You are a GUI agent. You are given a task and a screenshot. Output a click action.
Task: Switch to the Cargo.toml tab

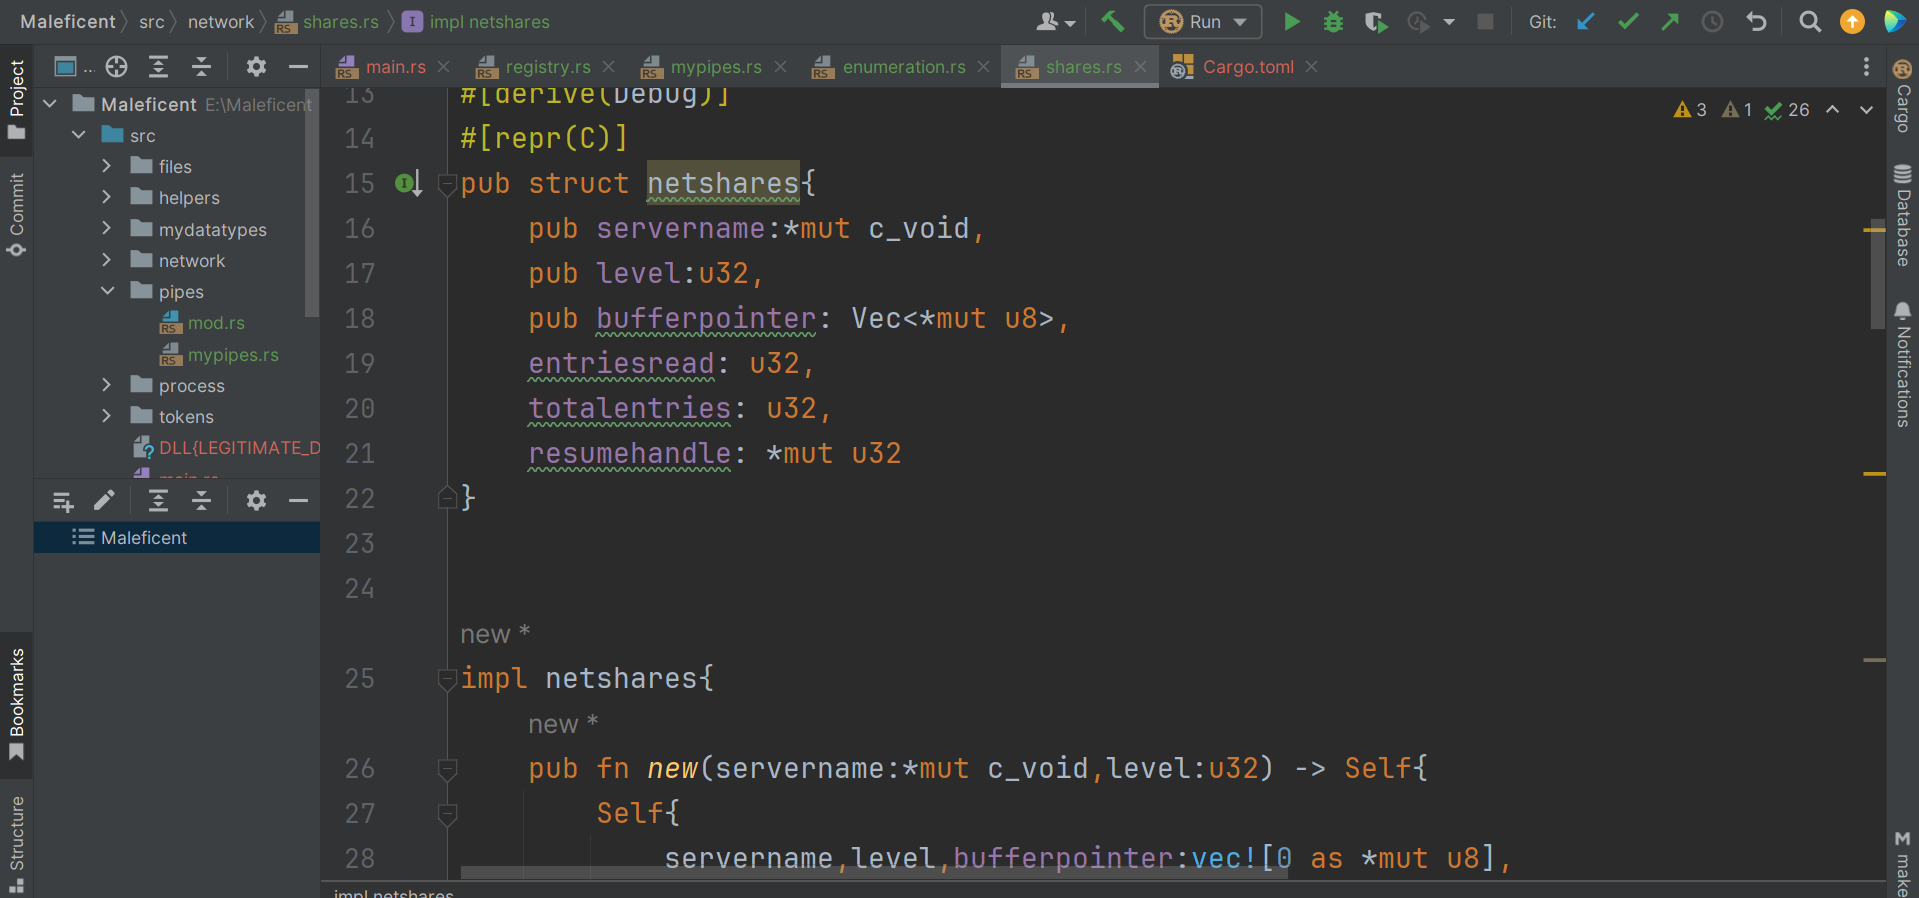(1247, 67)
